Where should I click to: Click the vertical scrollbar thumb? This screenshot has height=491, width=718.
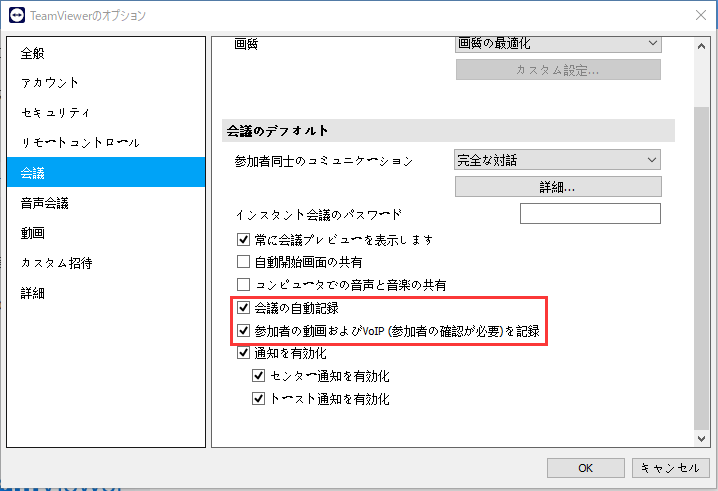pyautogui.click(x=701, y=268)
